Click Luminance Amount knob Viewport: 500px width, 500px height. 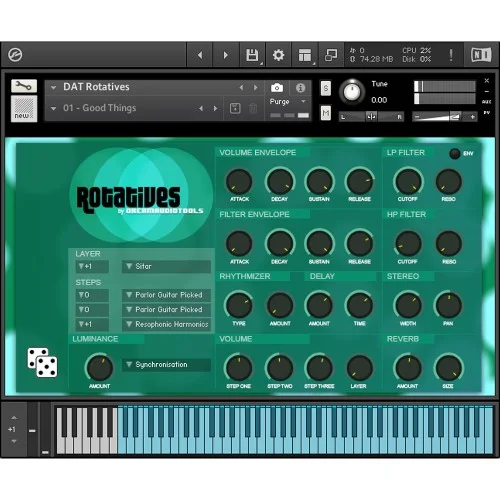pyautogui.click(x=99, y=368)
